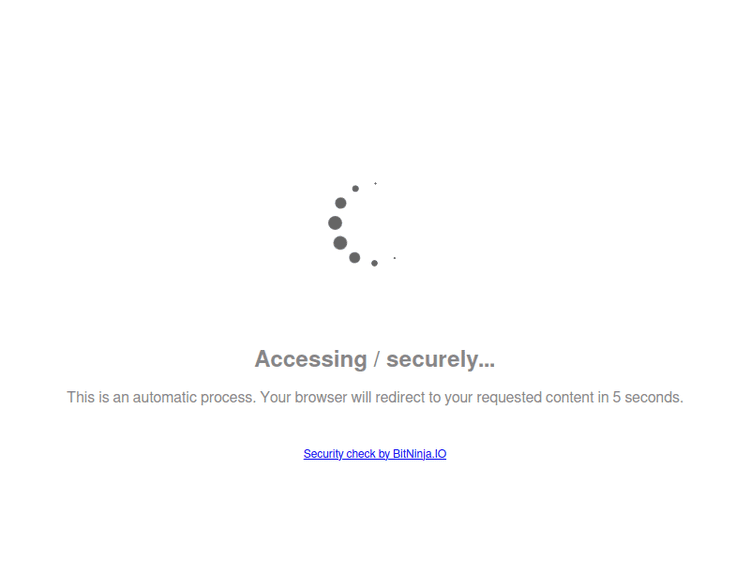Click the "Accessing / securely..." heading
Image resolution: width=750 pixels, height=563 pixels.
(x=375, y=359)
